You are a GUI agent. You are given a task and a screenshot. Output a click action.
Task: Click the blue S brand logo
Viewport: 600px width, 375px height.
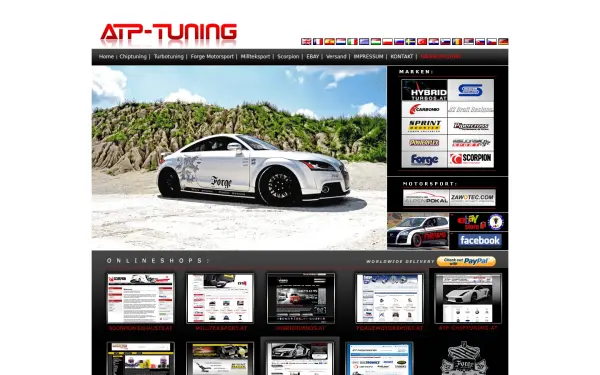click(471, 90)
